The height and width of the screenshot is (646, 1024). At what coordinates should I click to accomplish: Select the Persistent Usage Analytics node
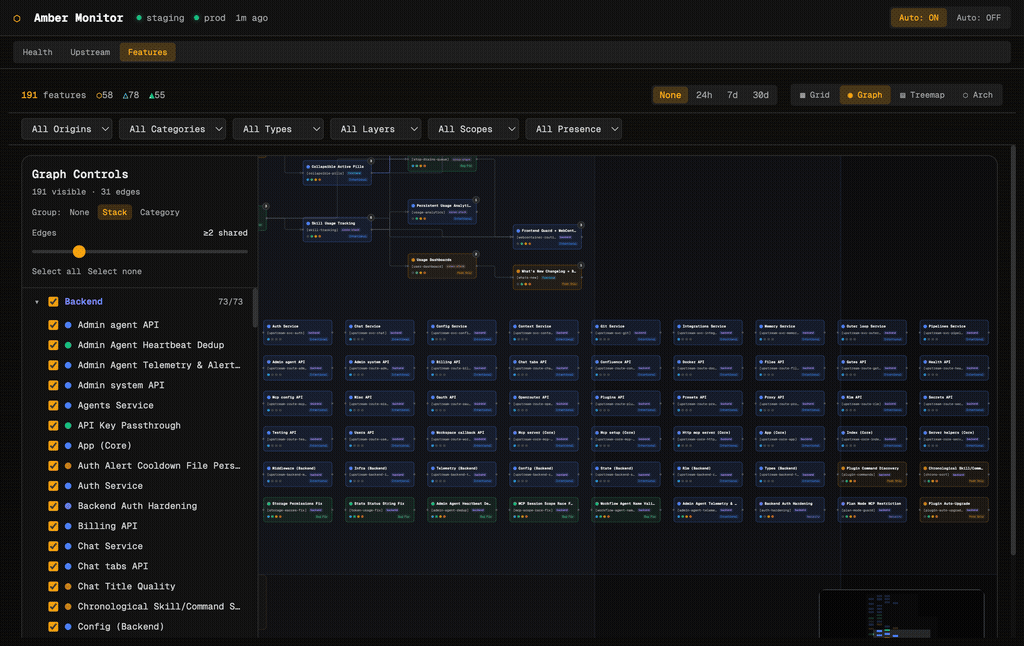tap(442, 212)
